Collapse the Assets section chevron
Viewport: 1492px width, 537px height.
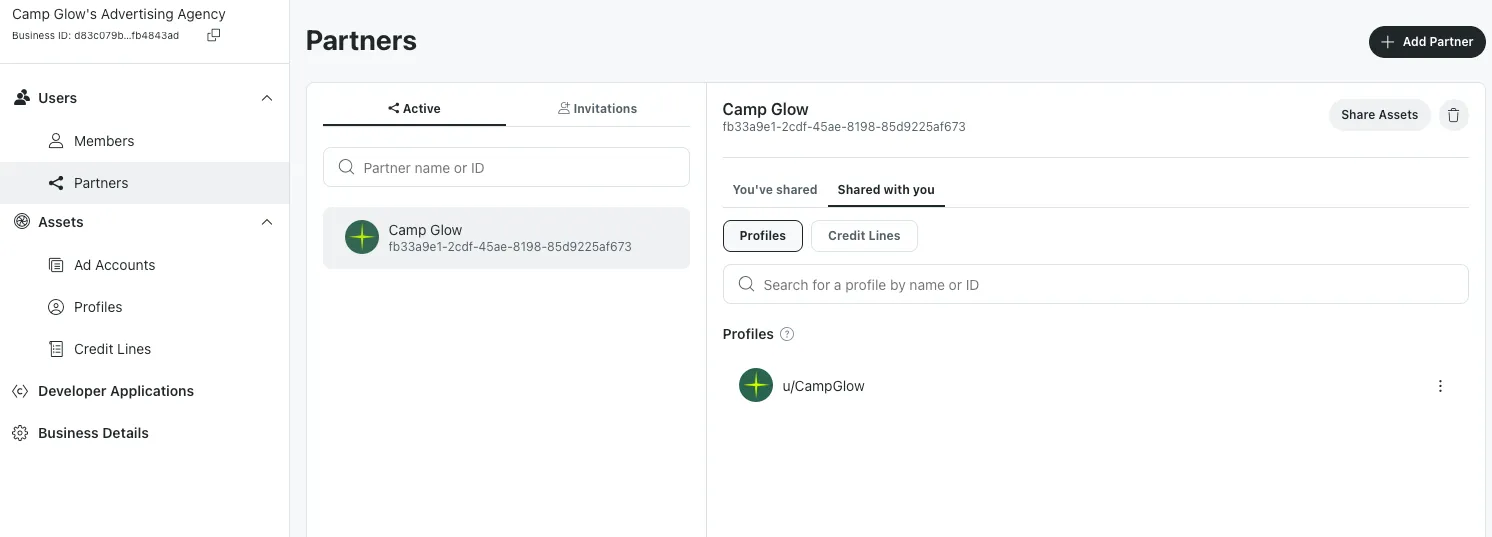coord(267,222)
